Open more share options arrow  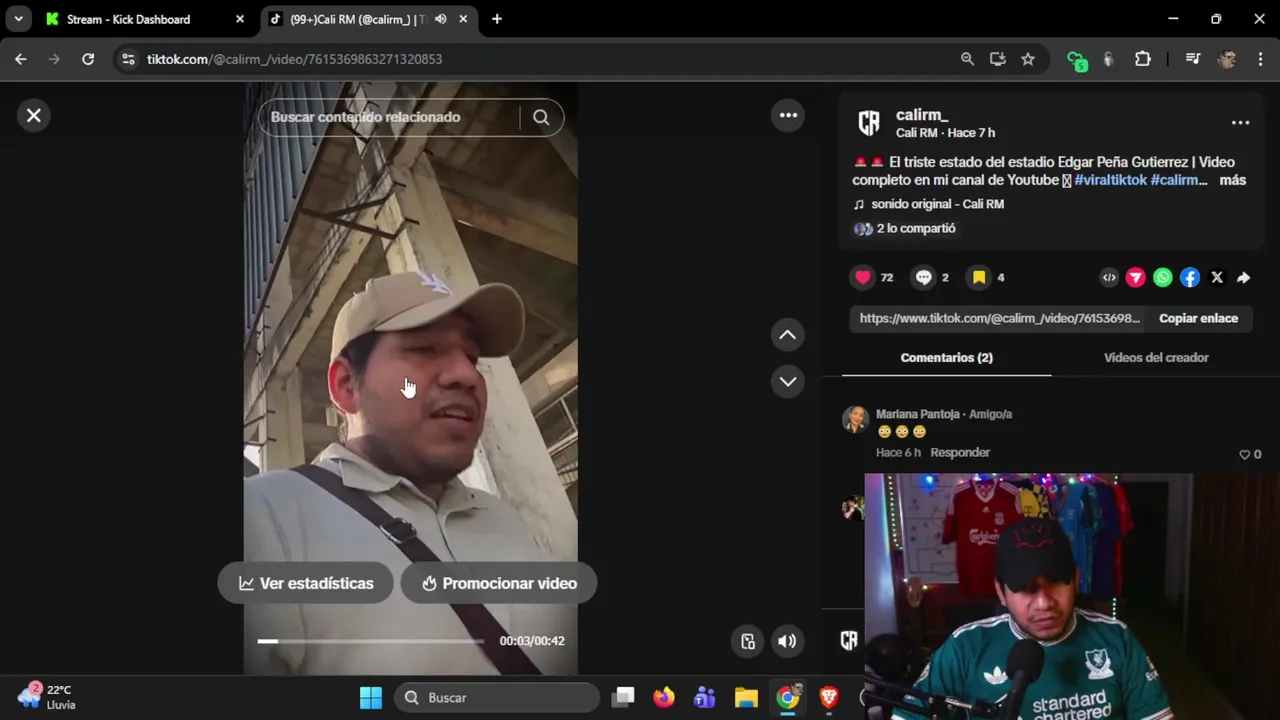(1243, 278)
